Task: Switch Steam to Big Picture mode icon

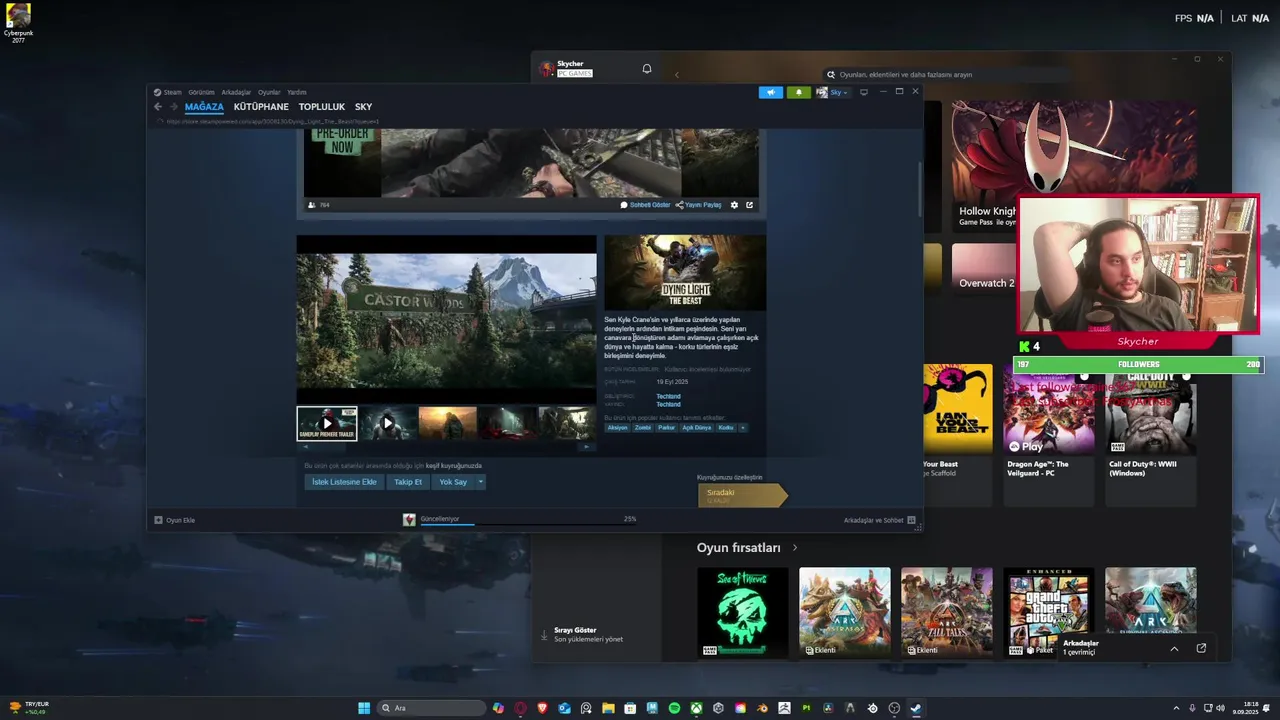Action: (x=864, y=92)
